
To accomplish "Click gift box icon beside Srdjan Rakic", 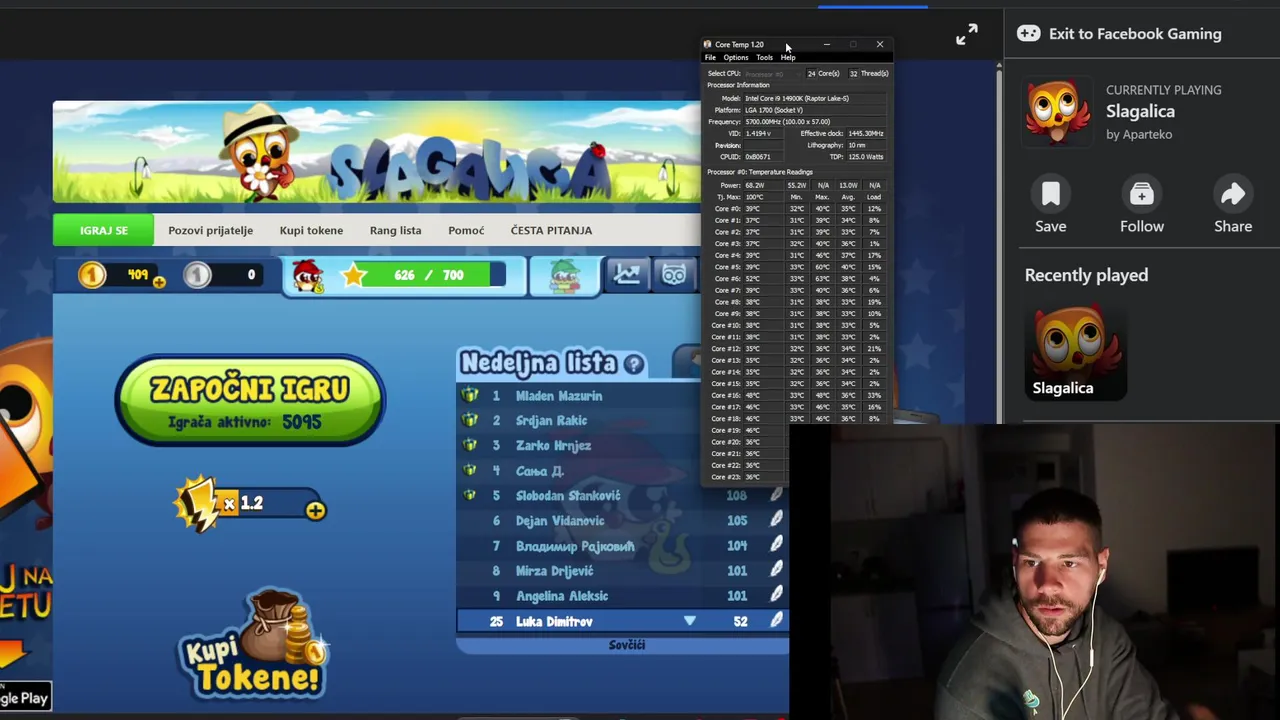I will click(x=469, y=420).
